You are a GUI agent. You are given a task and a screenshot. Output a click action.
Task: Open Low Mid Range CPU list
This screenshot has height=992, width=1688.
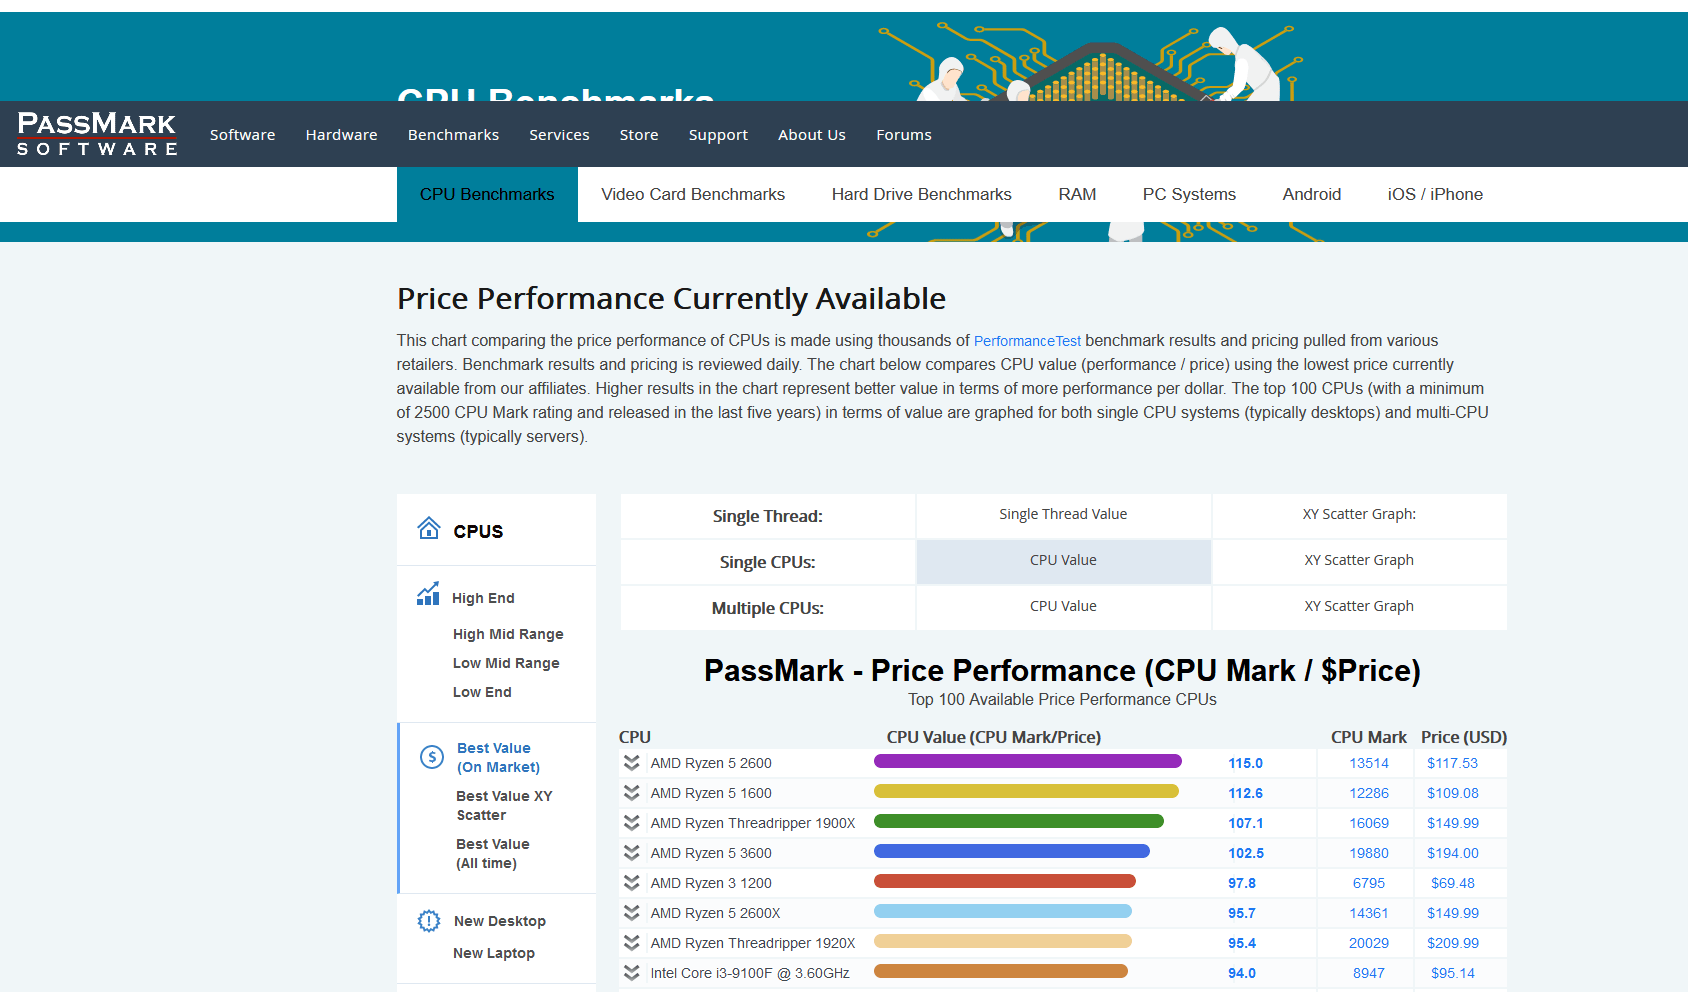(506, 663)
